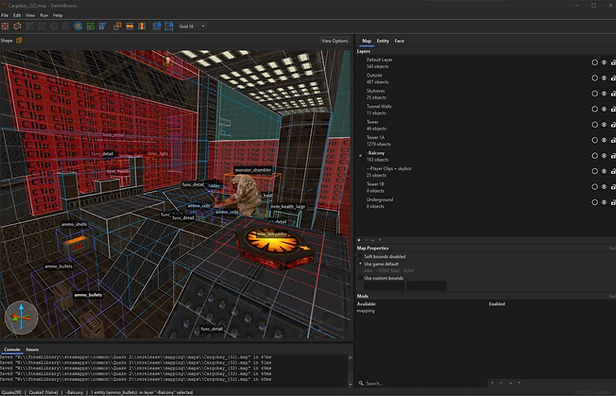The height and width of the screenshot is (396, 616).
Task: Open the Help menu
Action: pos(58,15)
